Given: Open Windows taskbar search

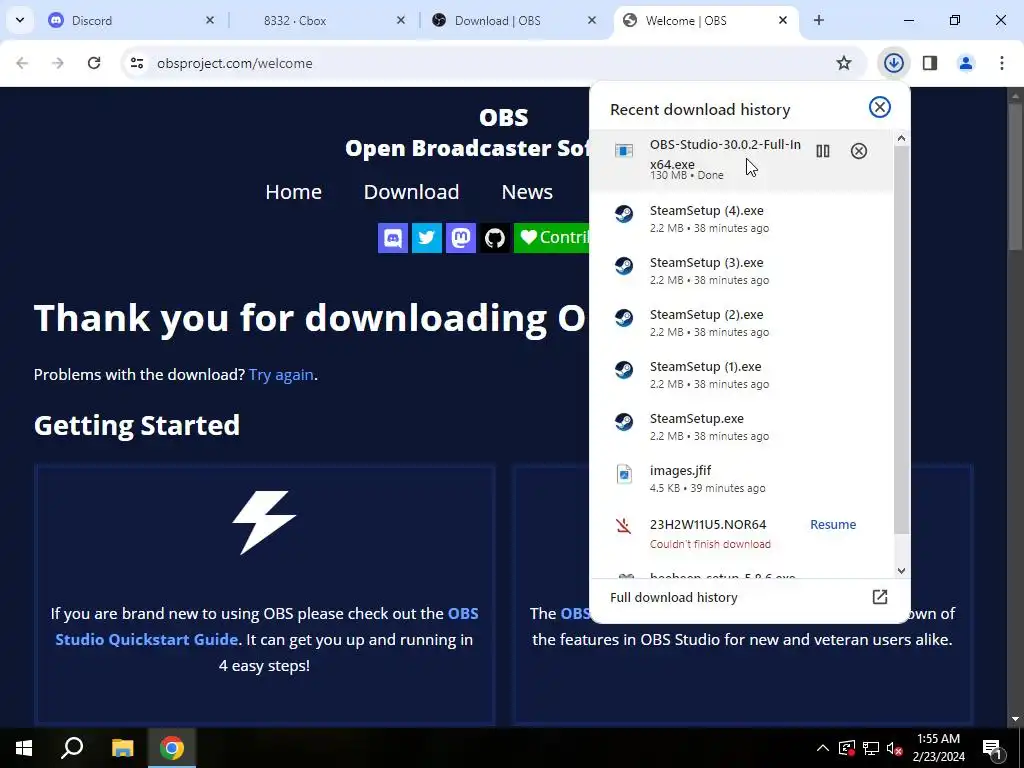Looking at the screenshot, I should (72, 748).
